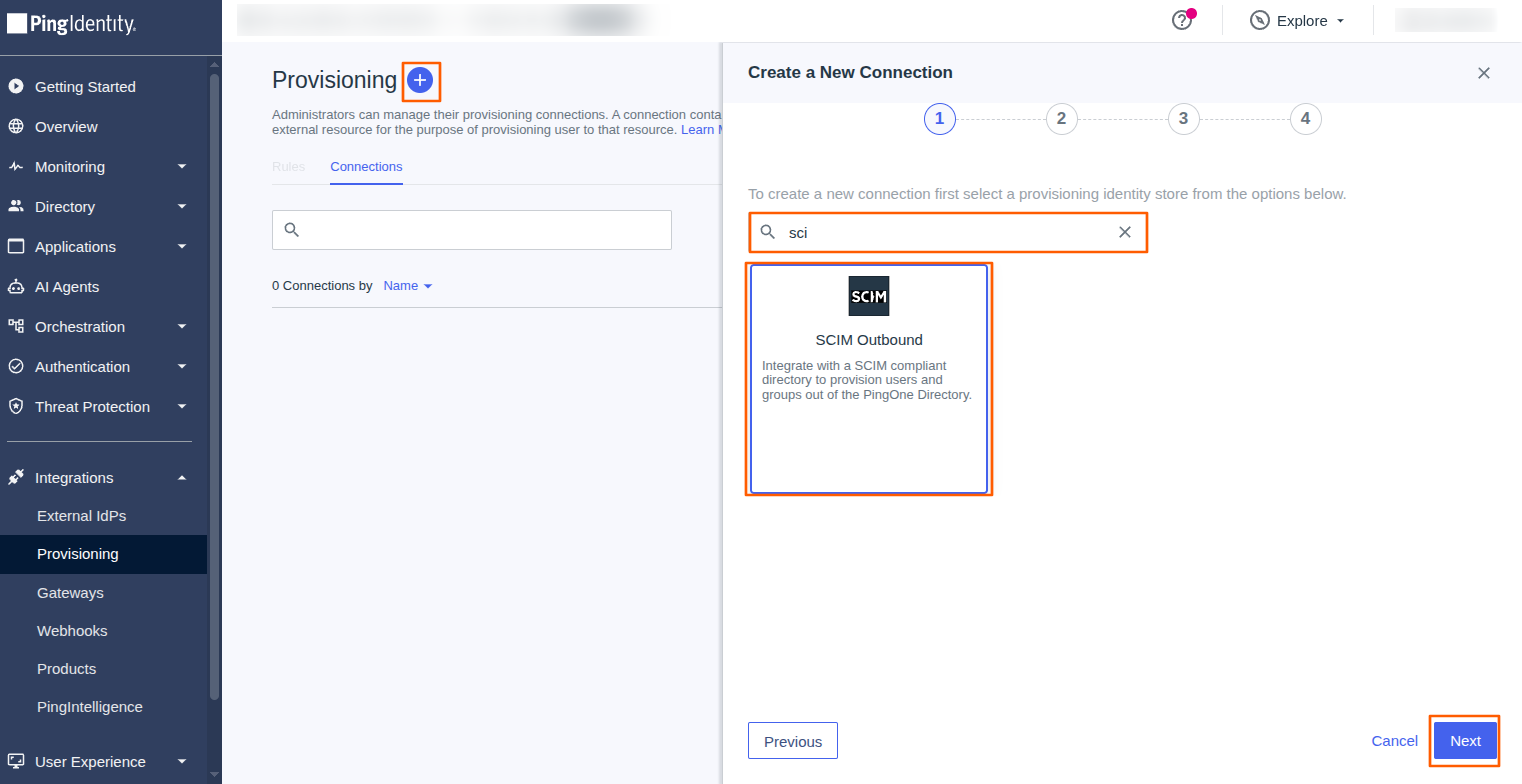Click the Explore compass icon

click(x=1260, y=20)
